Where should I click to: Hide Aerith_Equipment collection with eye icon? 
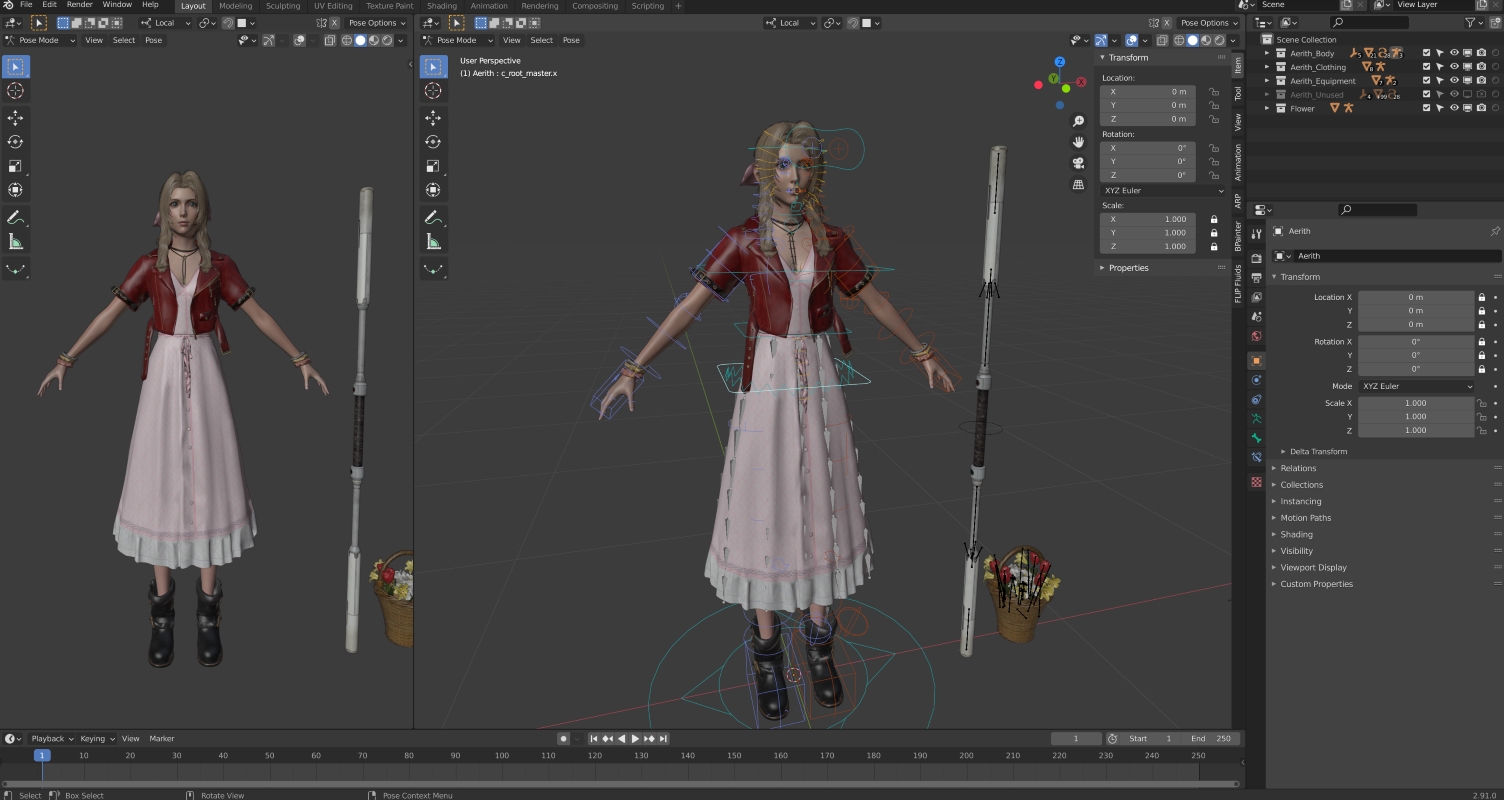[x=1454, y=81]
